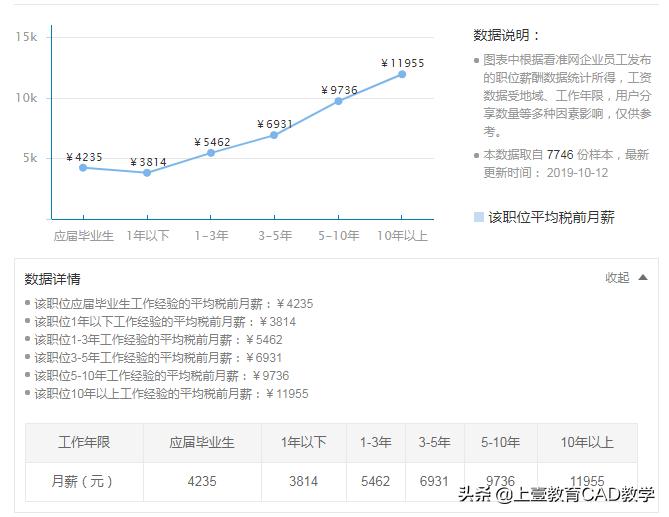Toggle the 该职位平均税前月薪 legend color square

click(479, 217)
